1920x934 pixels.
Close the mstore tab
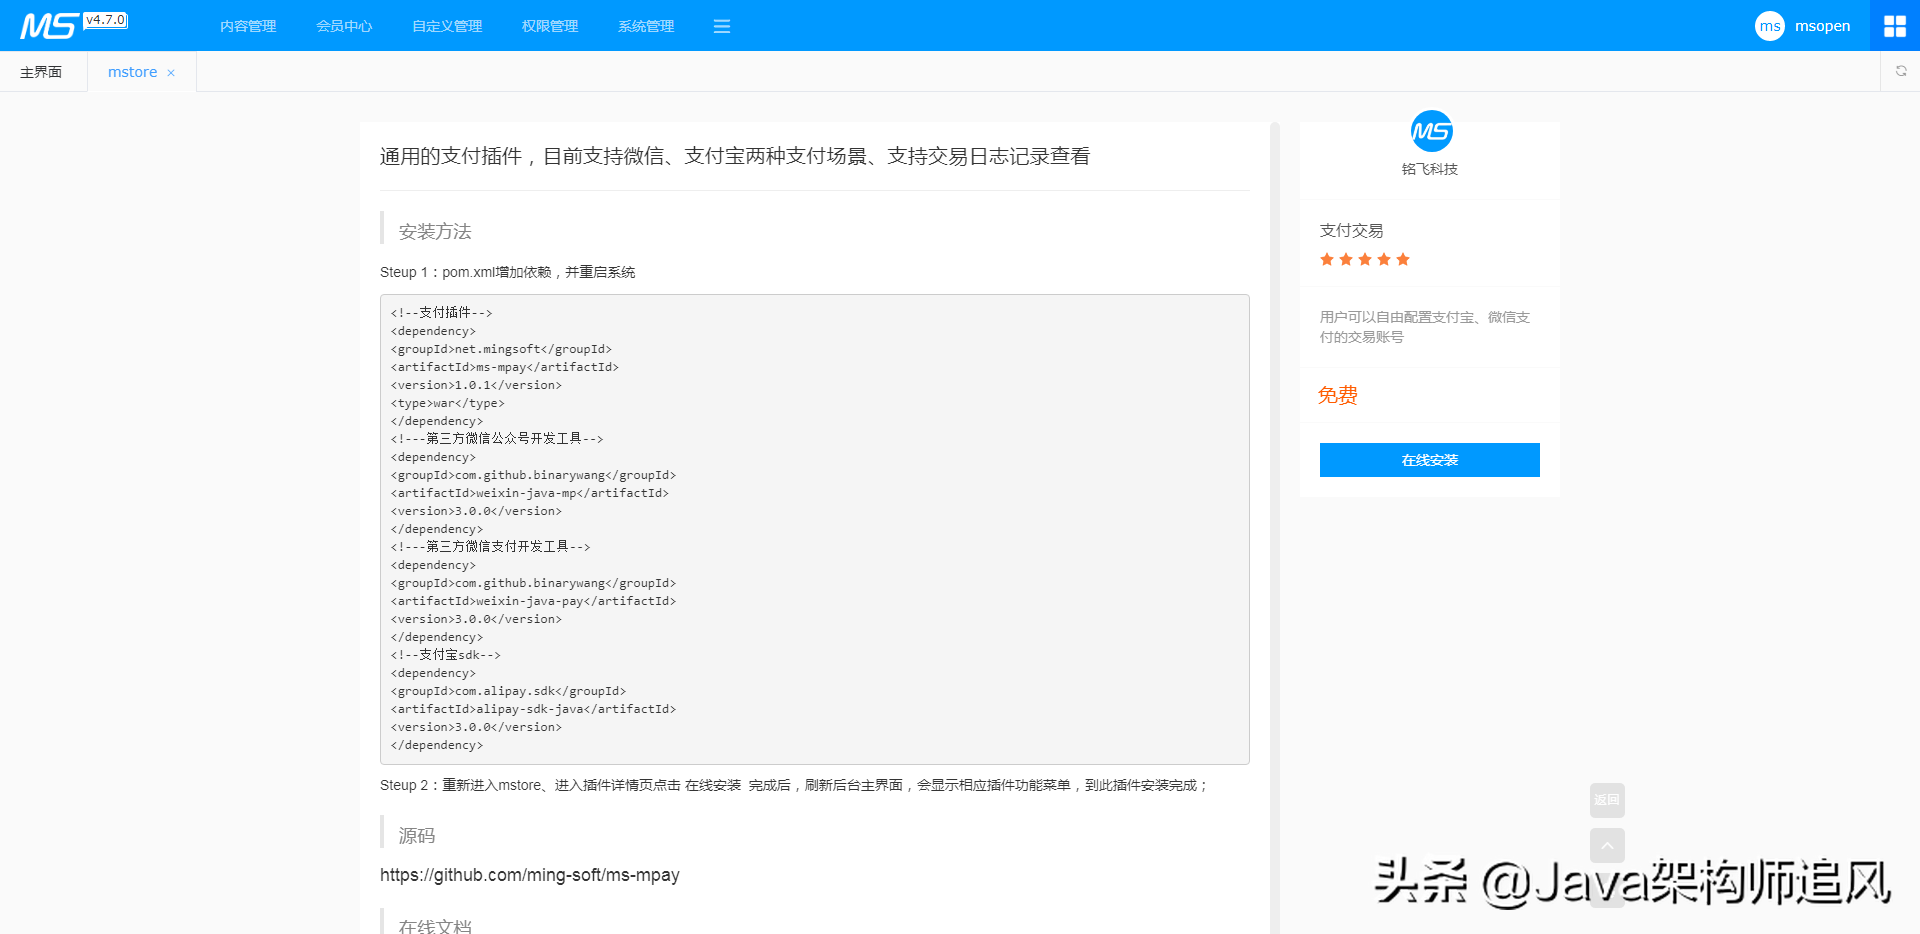pos(171,71)
